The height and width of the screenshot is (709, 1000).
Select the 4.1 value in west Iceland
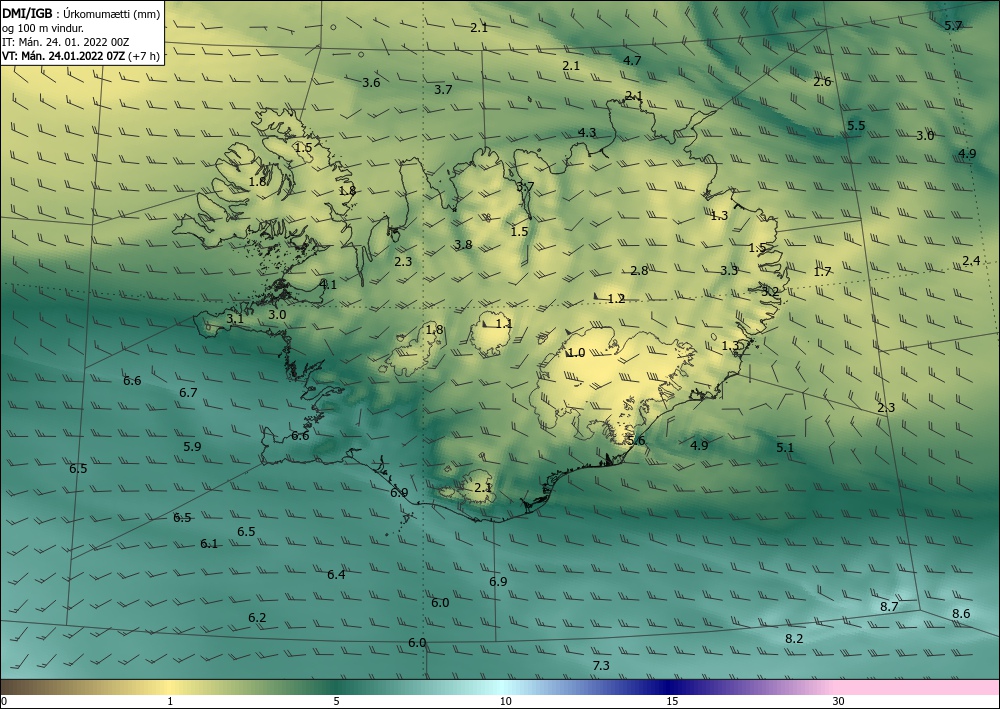coord(328,285)
